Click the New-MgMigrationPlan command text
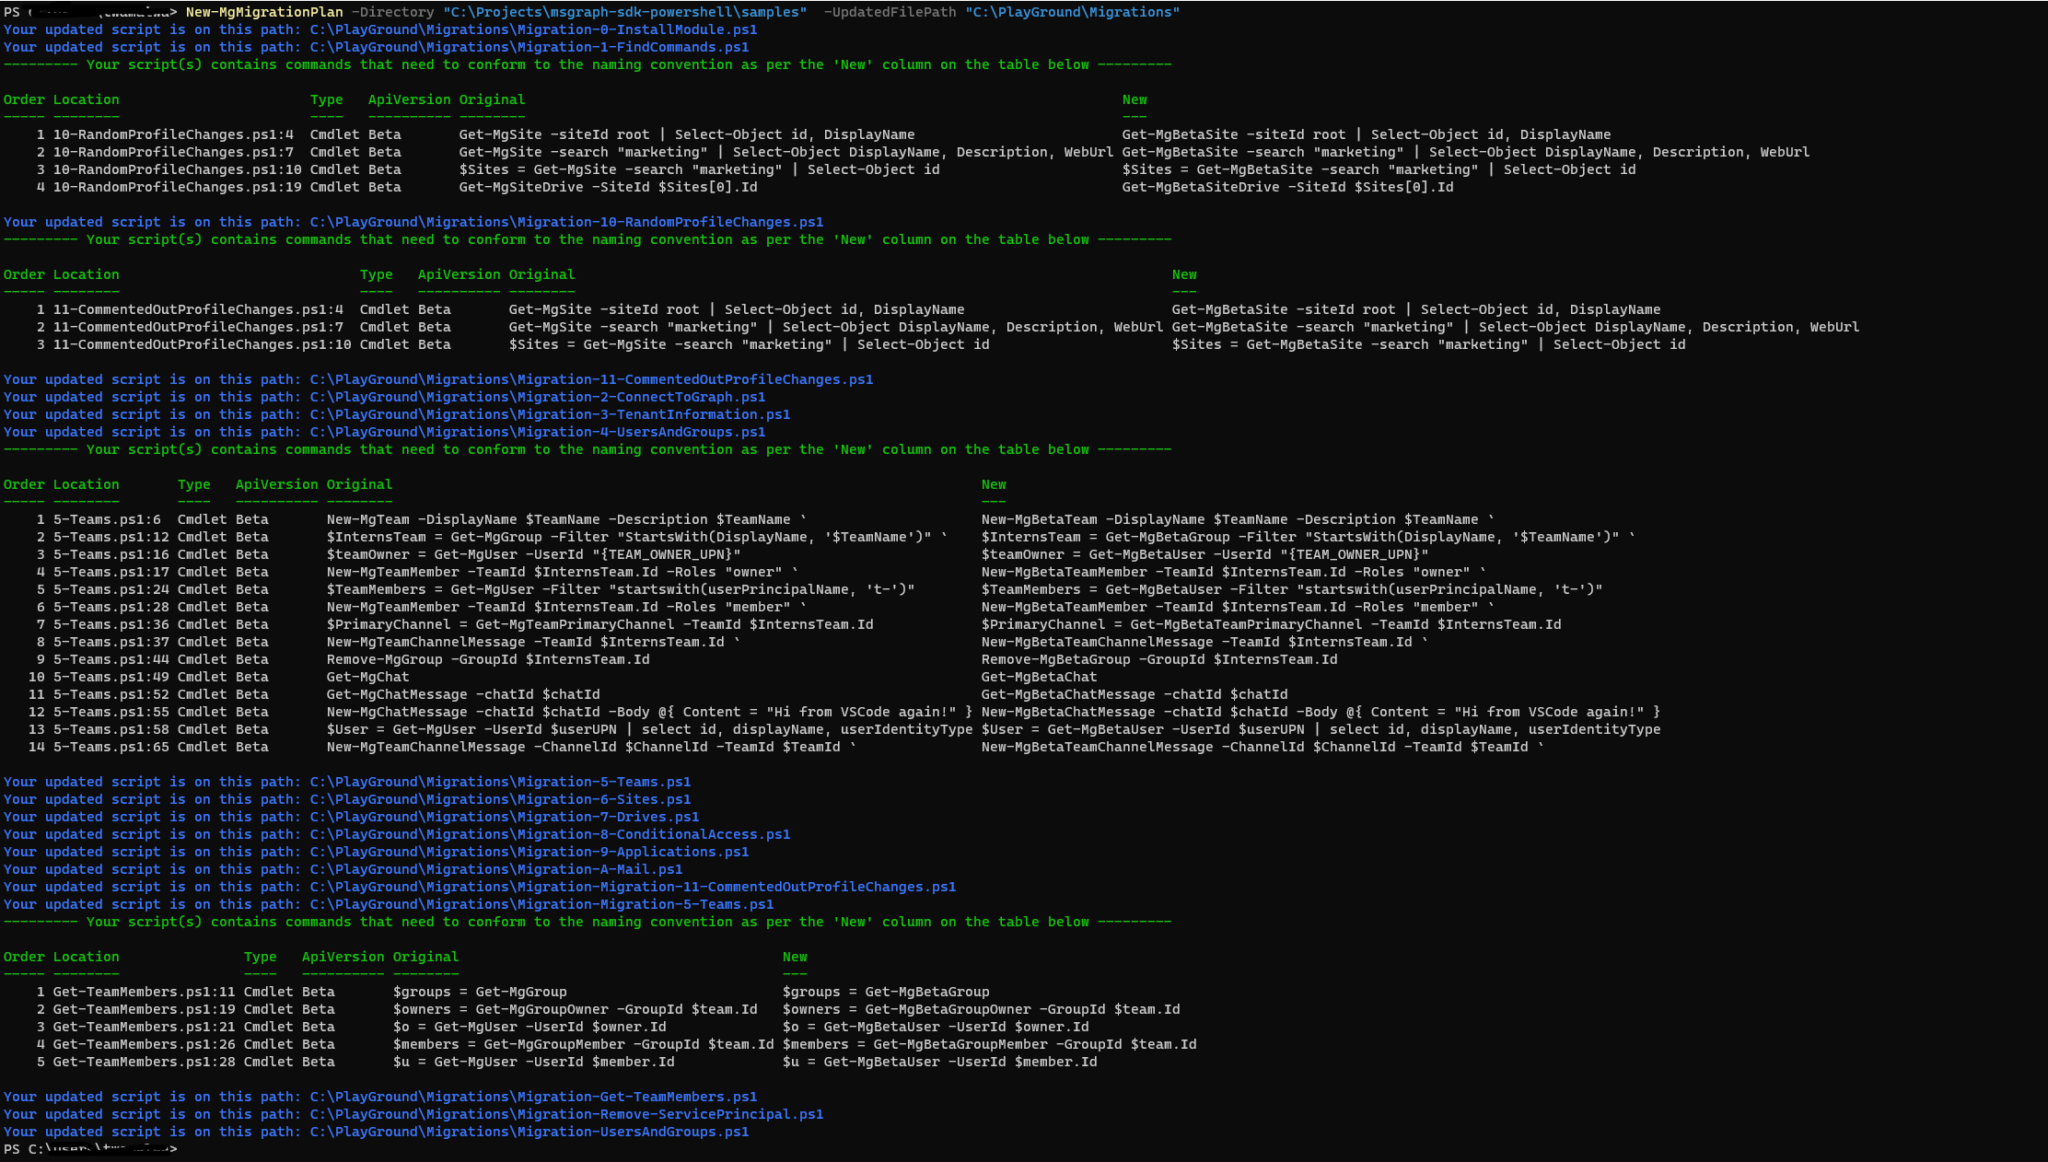2048x1162 pixels. point(264,12)
